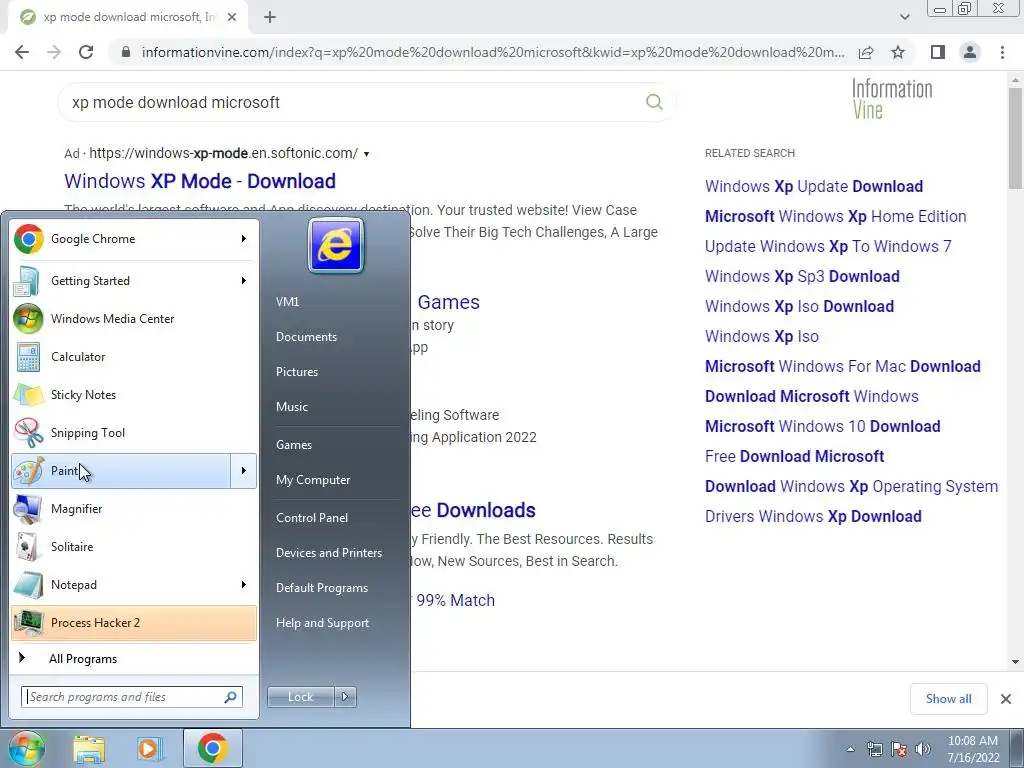
Task: Click the network tray icon
Action: (x=874, y=749)
